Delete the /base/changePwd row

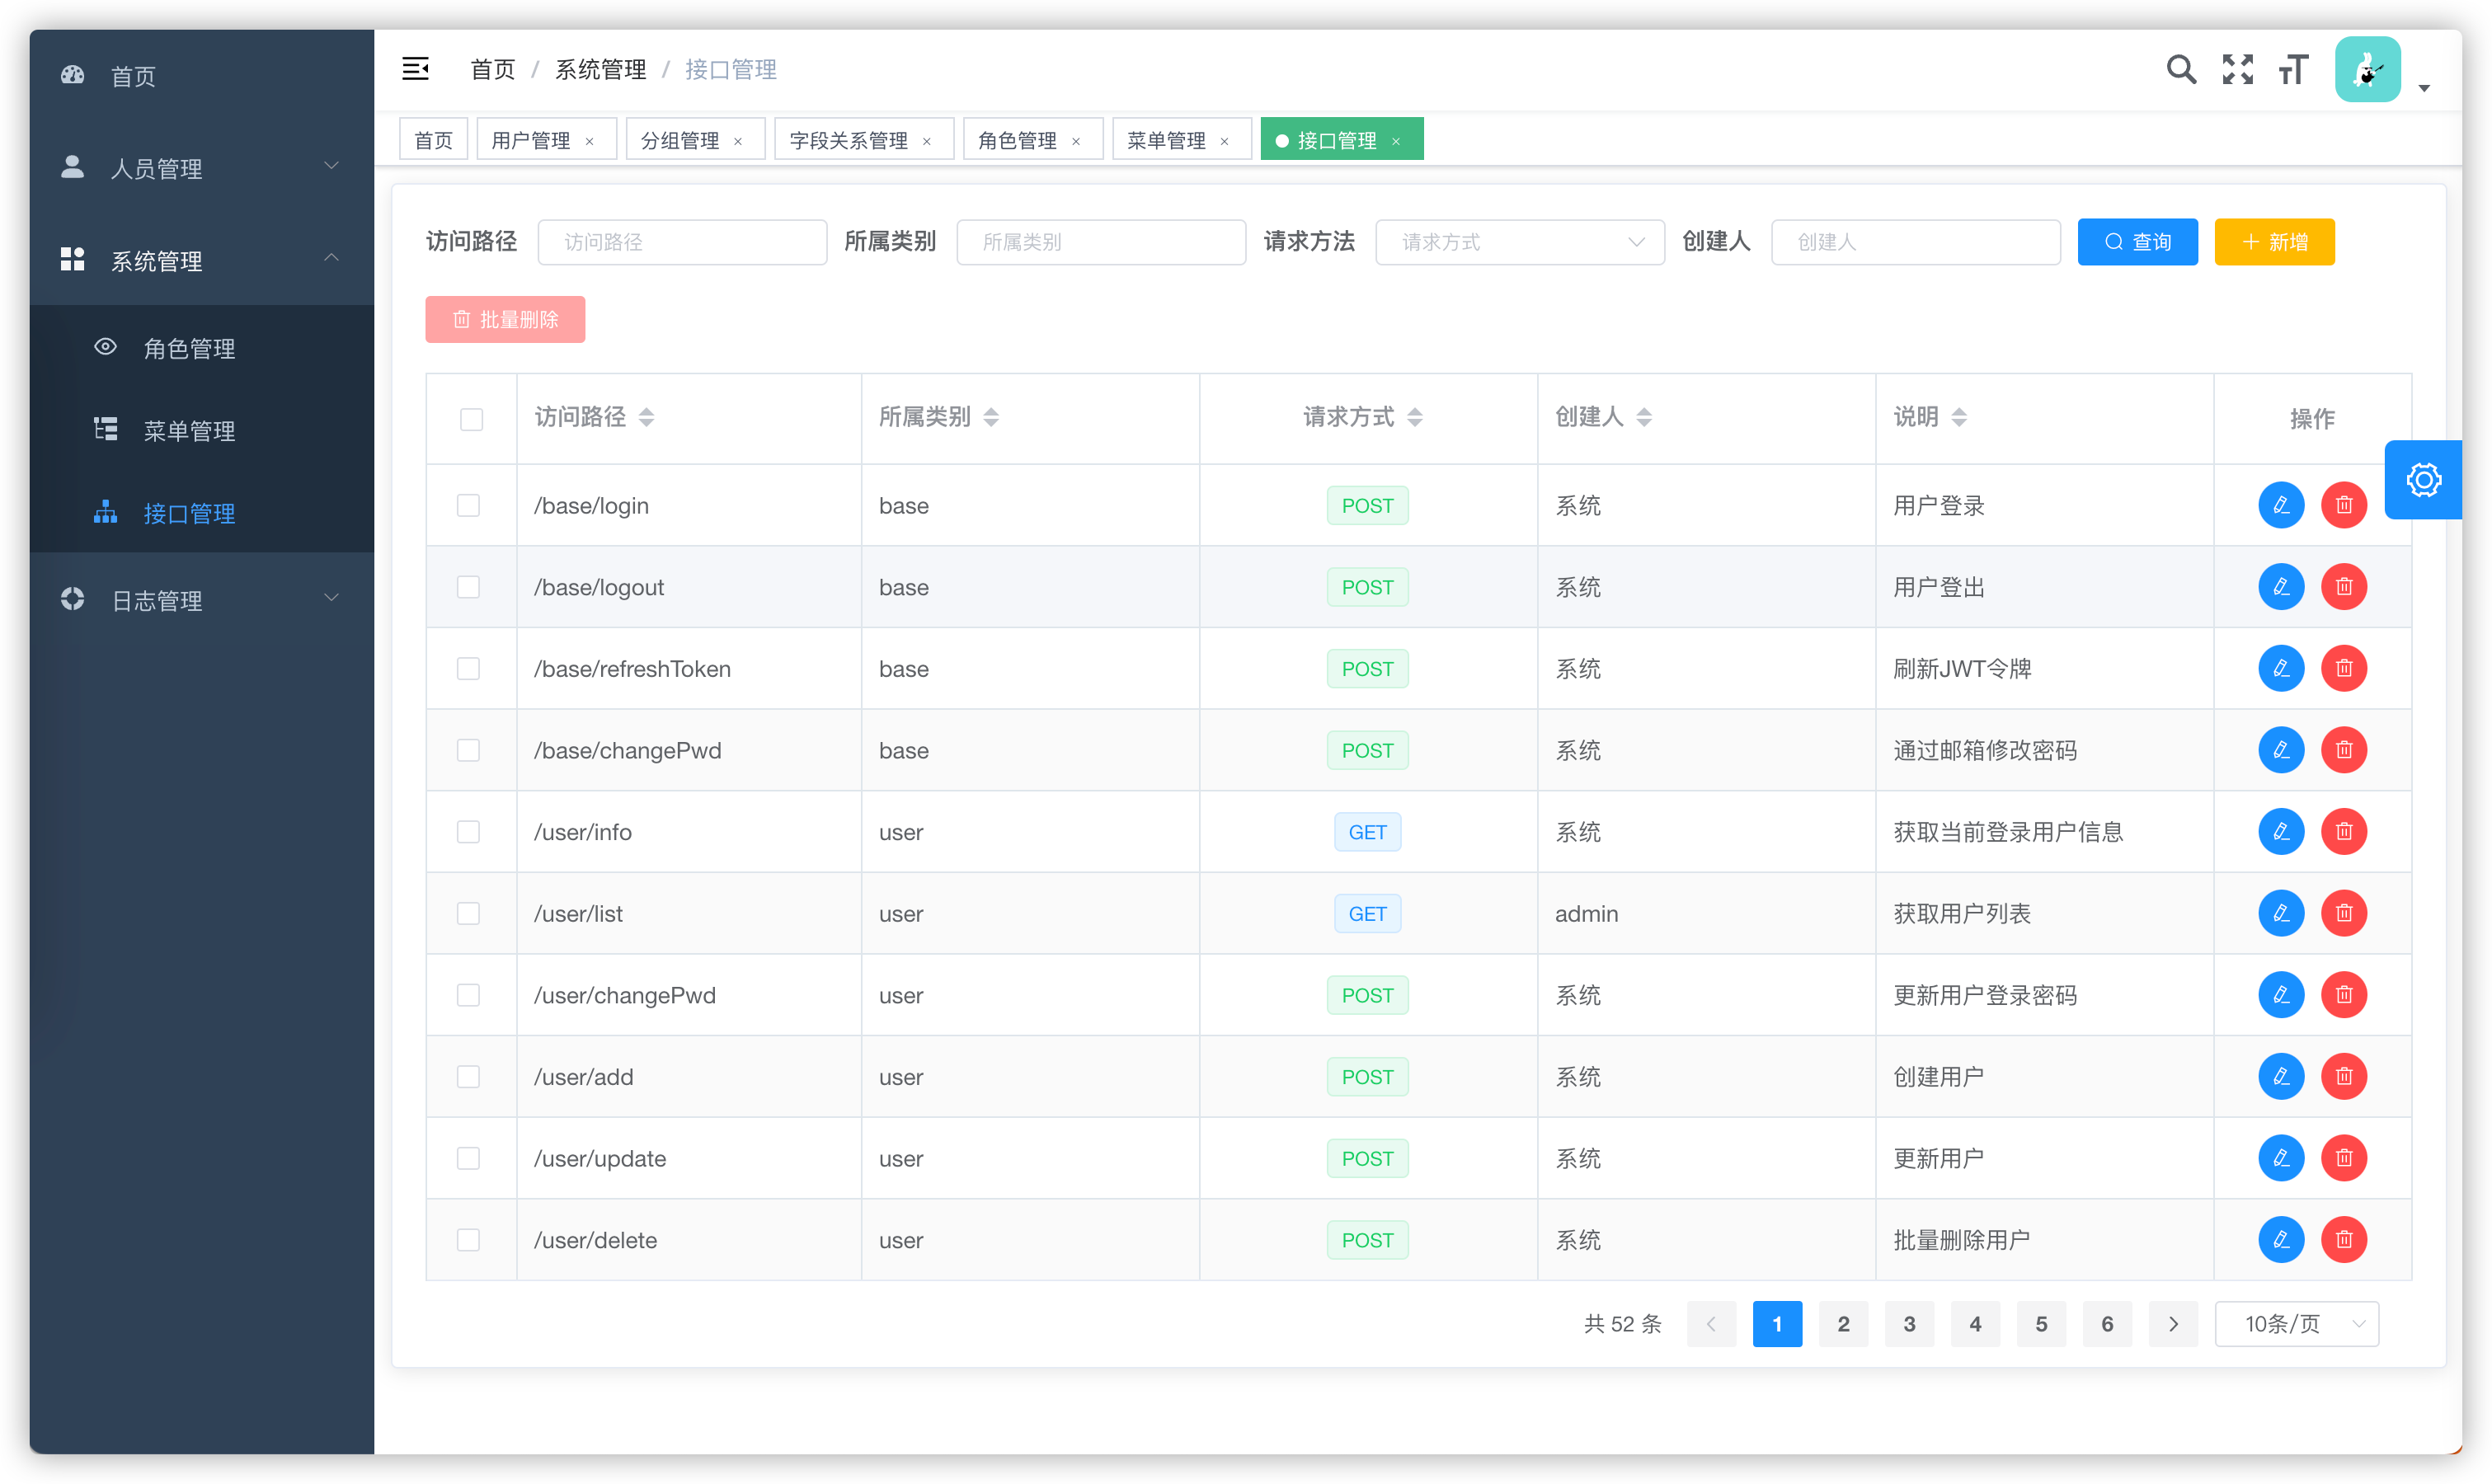tap(2343, 750)
